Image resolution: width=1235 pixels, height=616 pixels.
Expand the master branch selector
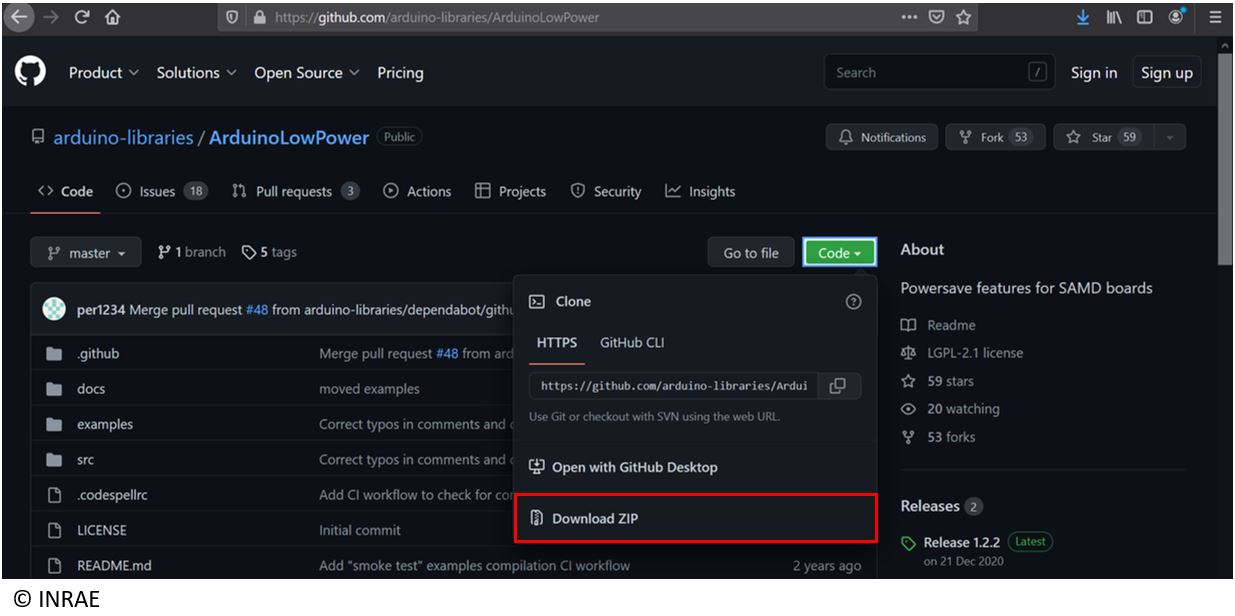coord(85,254)
